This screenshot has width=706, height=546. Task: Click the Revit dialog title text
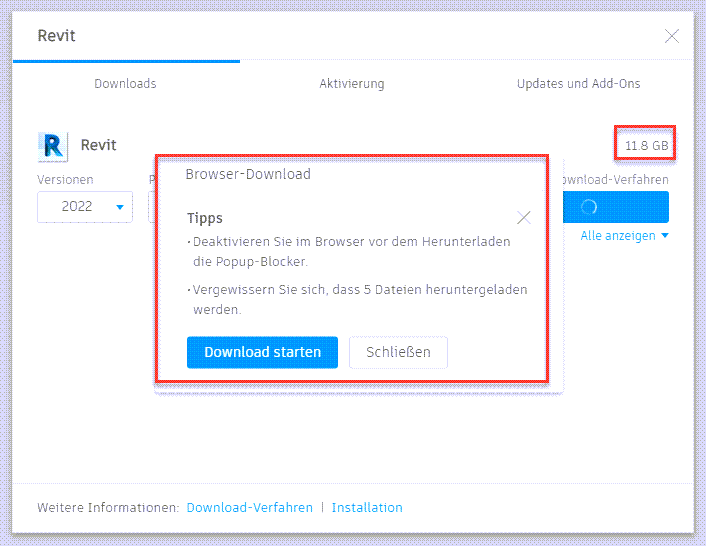(x=57, y=36)
